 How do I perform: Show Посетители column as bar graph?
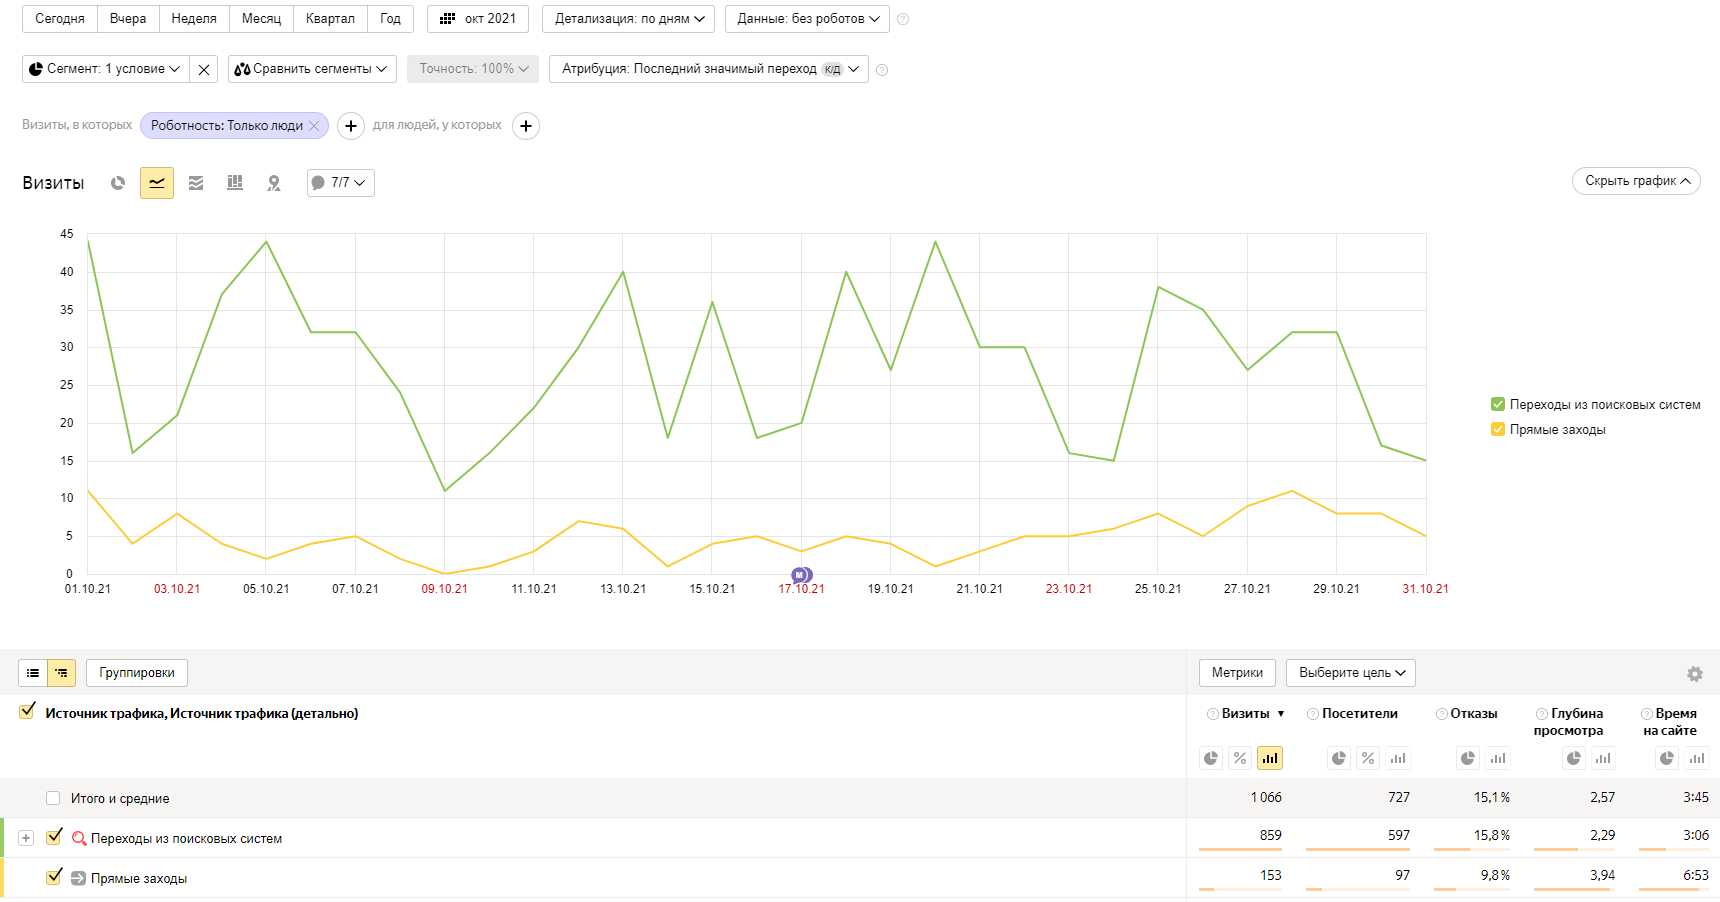1398,758
